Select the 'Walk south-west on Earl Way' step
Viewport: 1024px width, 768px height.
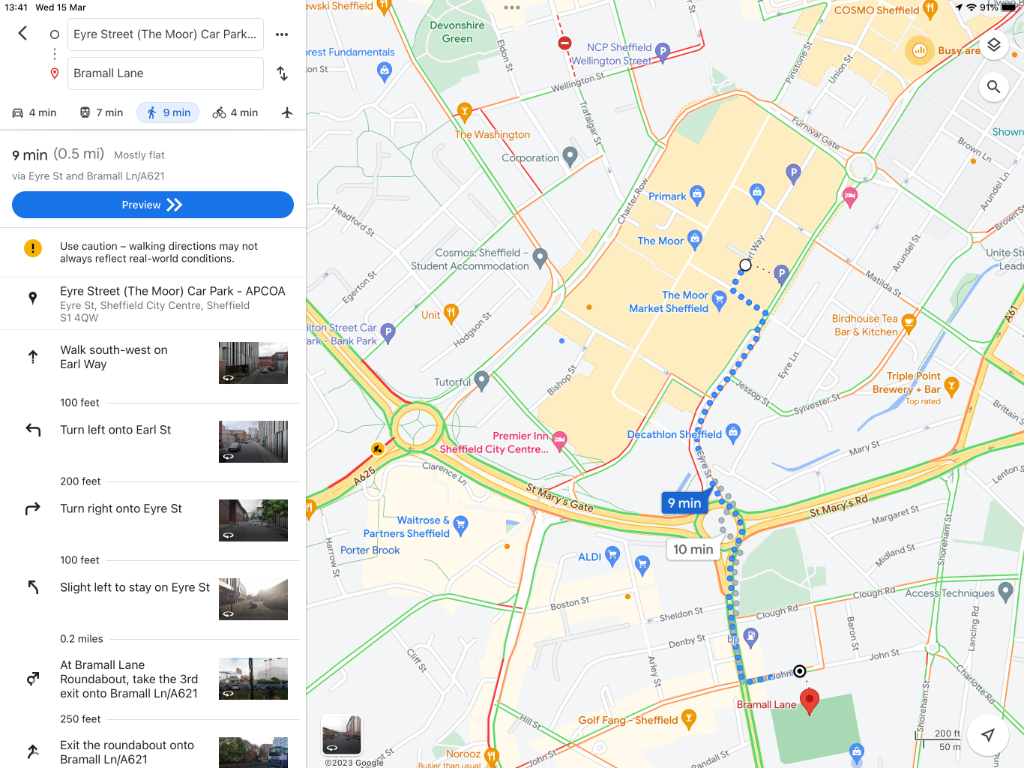[153, 362]
